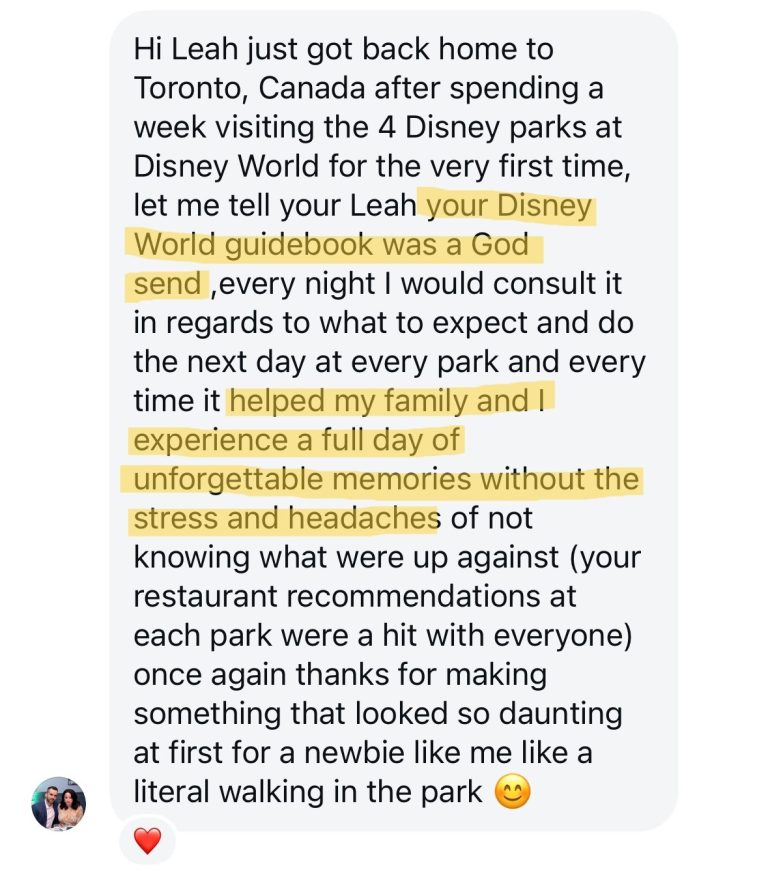768x881 pixels.
Task: Click highlighted 'unforgettable memories without the'
Action: point(385,479)
